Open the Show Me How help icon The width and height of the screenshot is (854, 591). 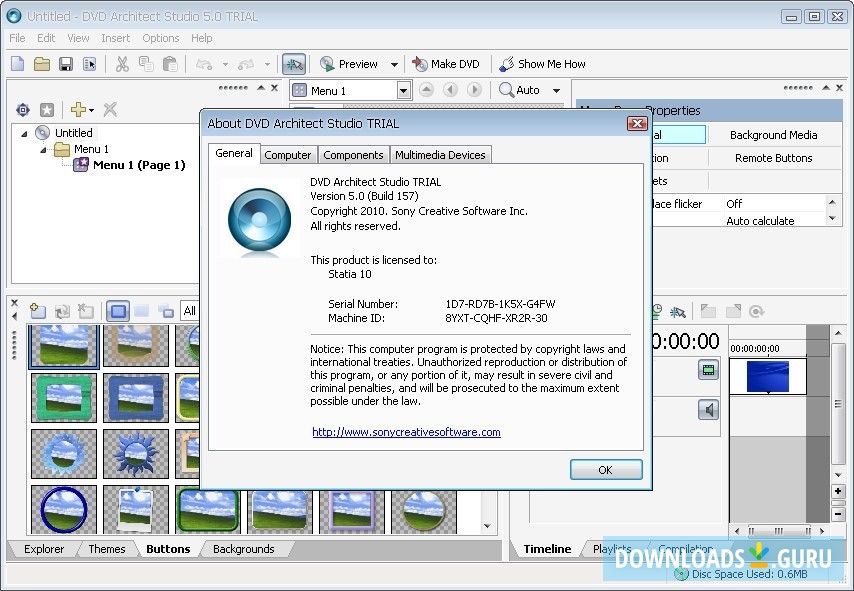click(x=543, y=63)
